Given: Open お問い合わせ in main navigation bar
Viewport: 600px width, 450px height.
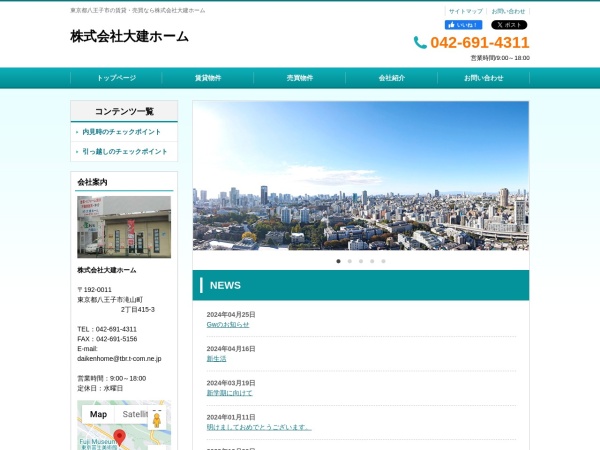Looking at the screenshot, I should click(483, 78).
